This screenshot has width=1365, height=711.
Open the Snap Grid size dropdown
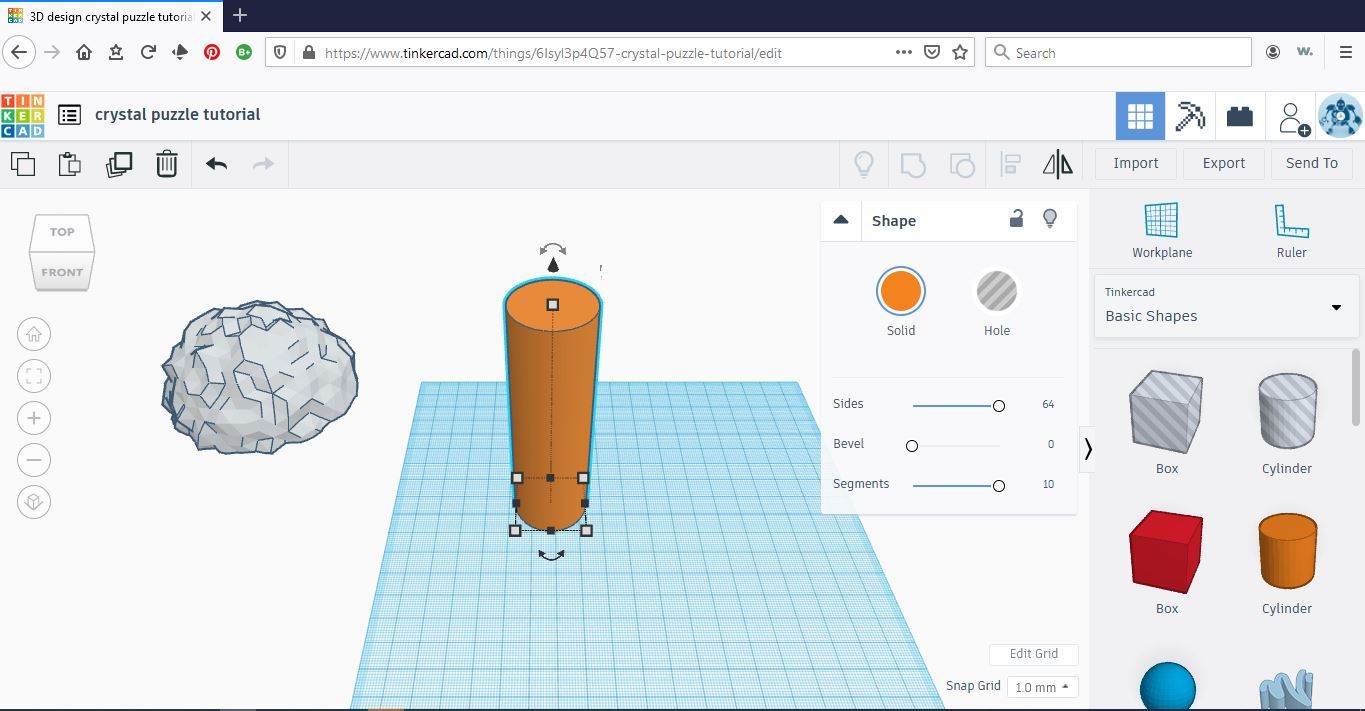pos(1041,687)
